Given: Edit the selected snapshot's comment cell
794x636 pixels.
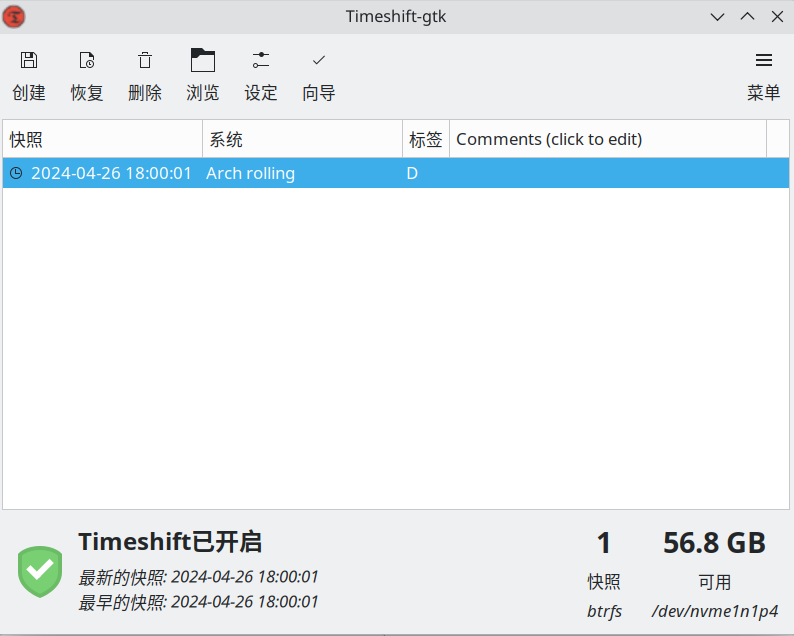Looking at the screenshot, I should click(x=607, y=173).
